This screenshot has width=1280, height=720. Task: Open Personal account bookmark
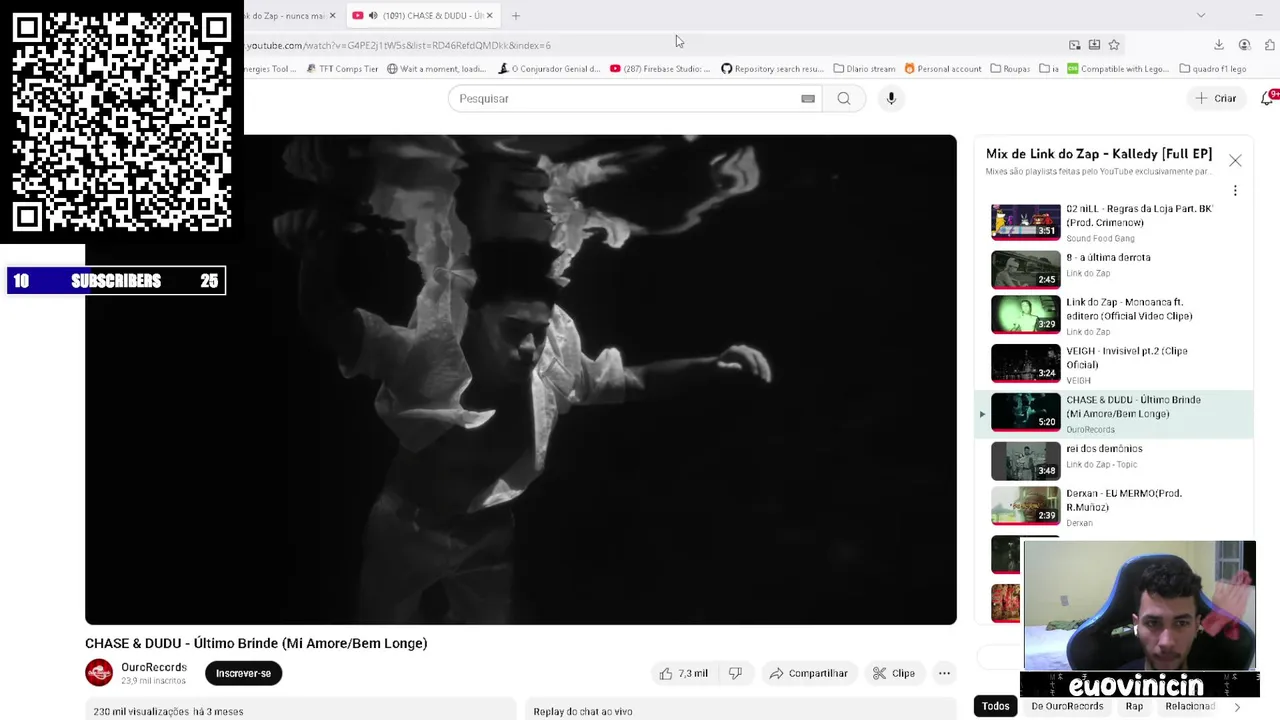tap(942, 69)
